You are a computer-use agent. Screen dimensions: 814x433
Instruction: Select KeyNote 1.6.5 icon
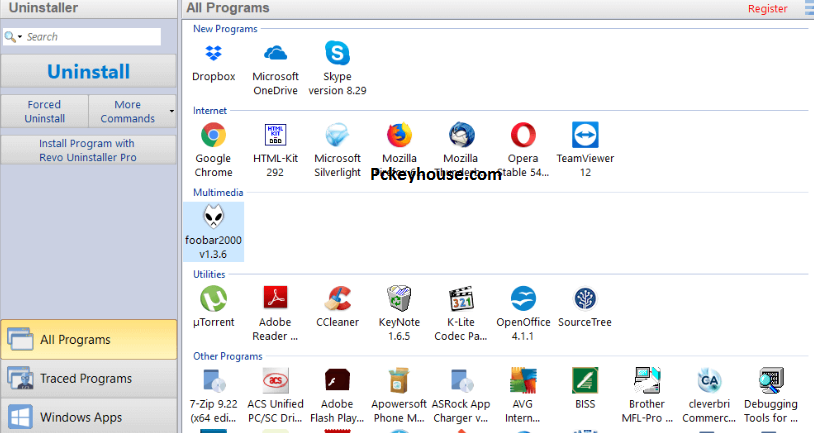399,299
